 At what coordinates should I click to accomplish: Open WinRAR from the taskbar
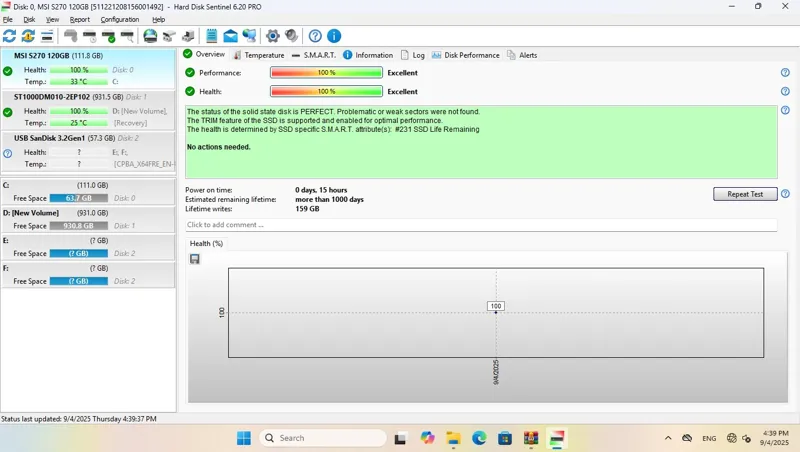[531, 438]
